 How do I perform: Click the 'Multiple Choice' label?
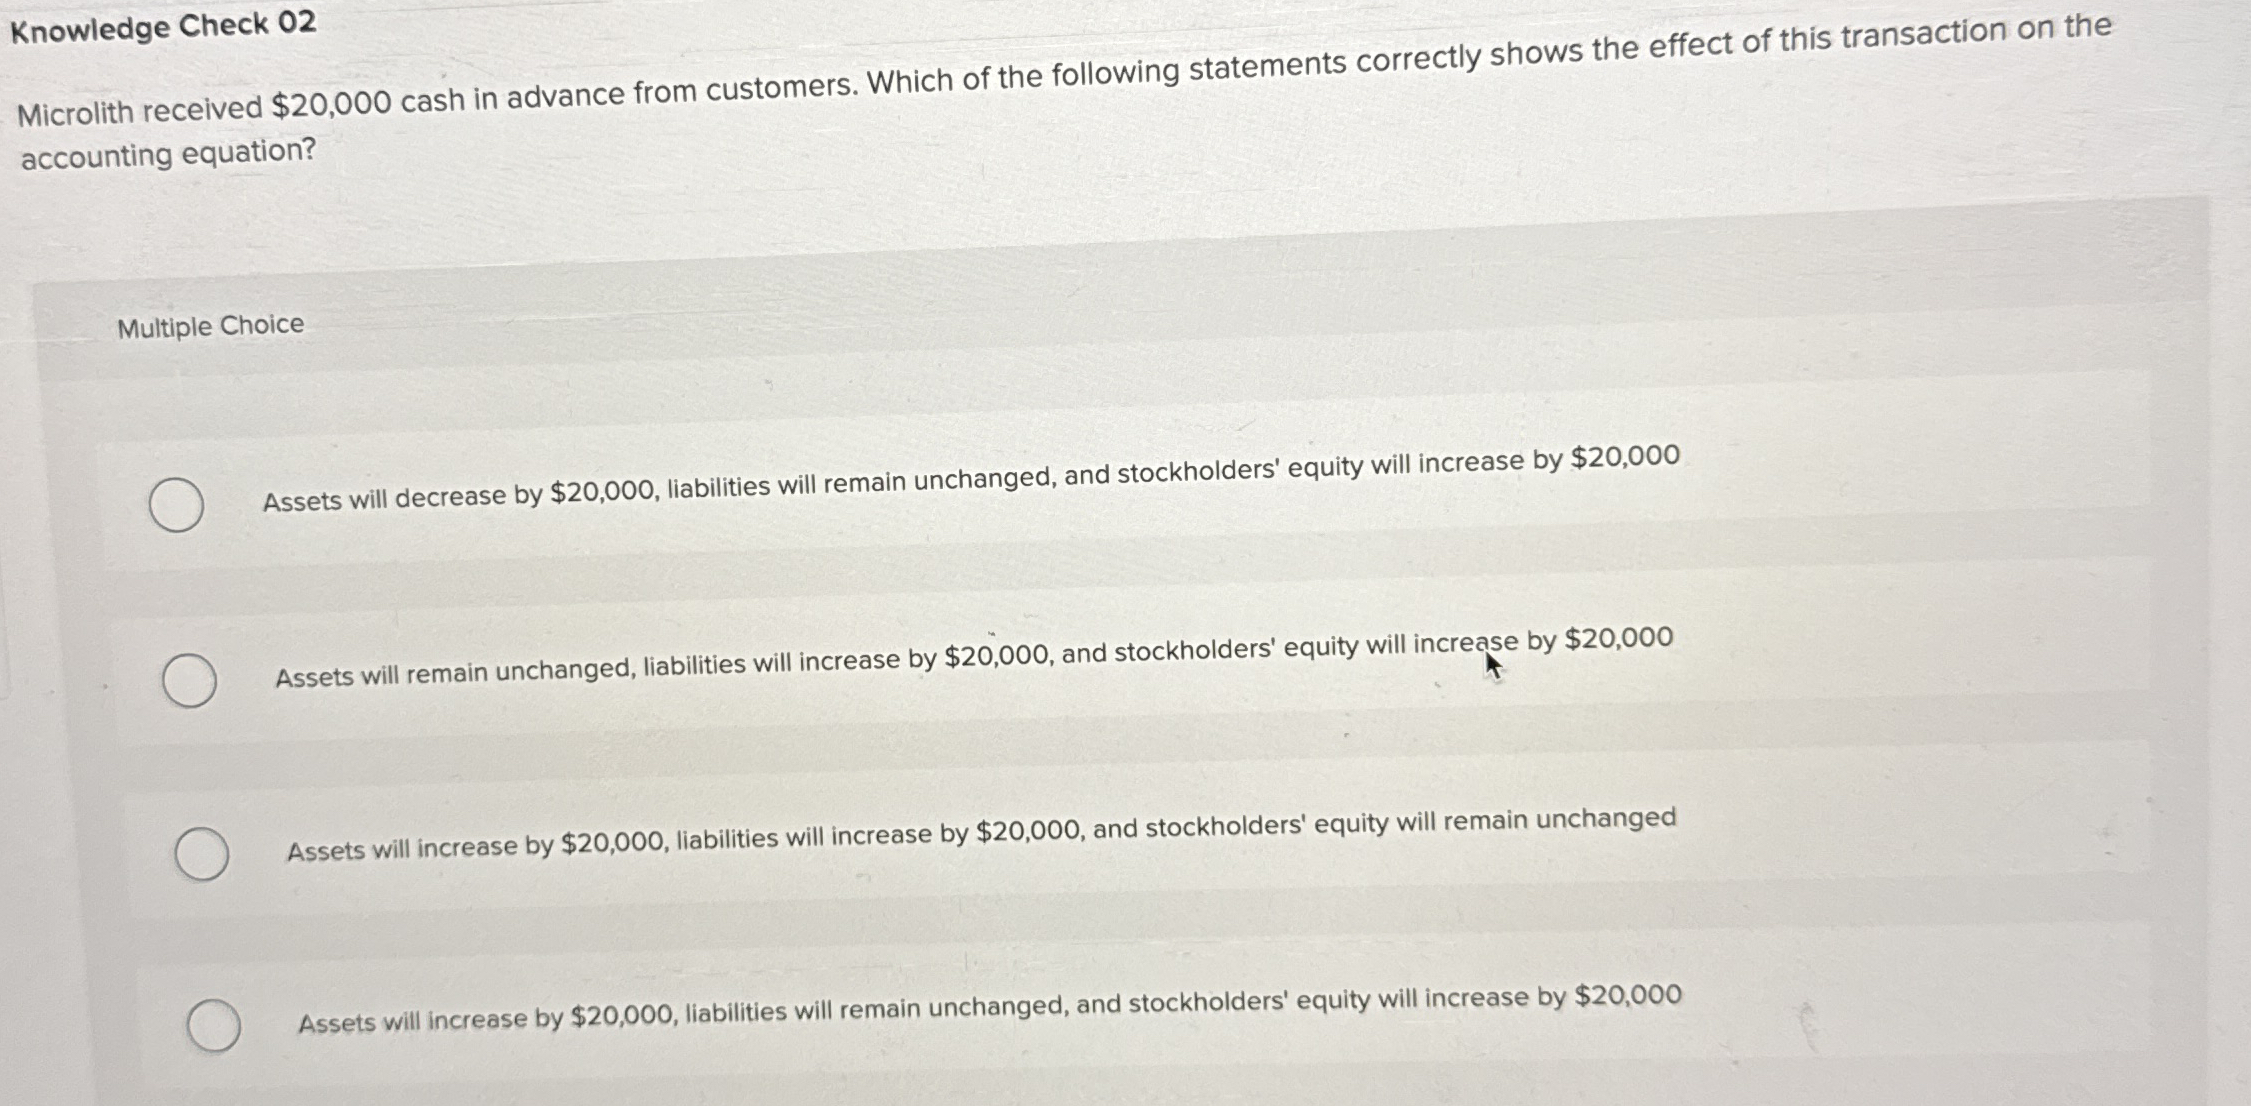209,324
